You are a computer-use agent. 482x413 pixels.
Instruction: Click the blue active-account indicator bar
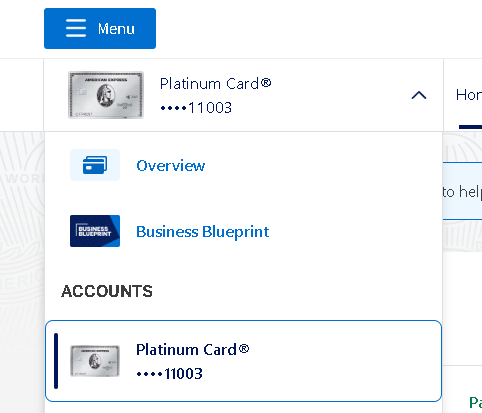click(x=56, y=361)
